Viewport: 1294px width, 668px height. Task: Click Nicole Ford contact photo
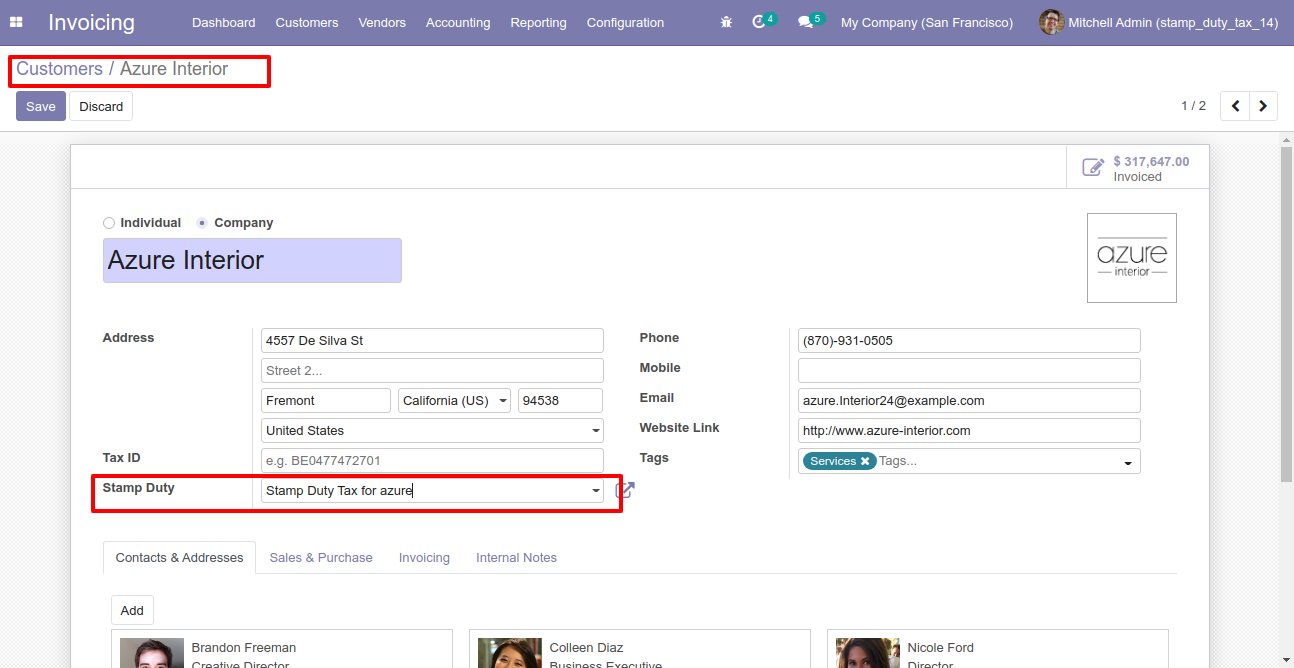(868, 653)
